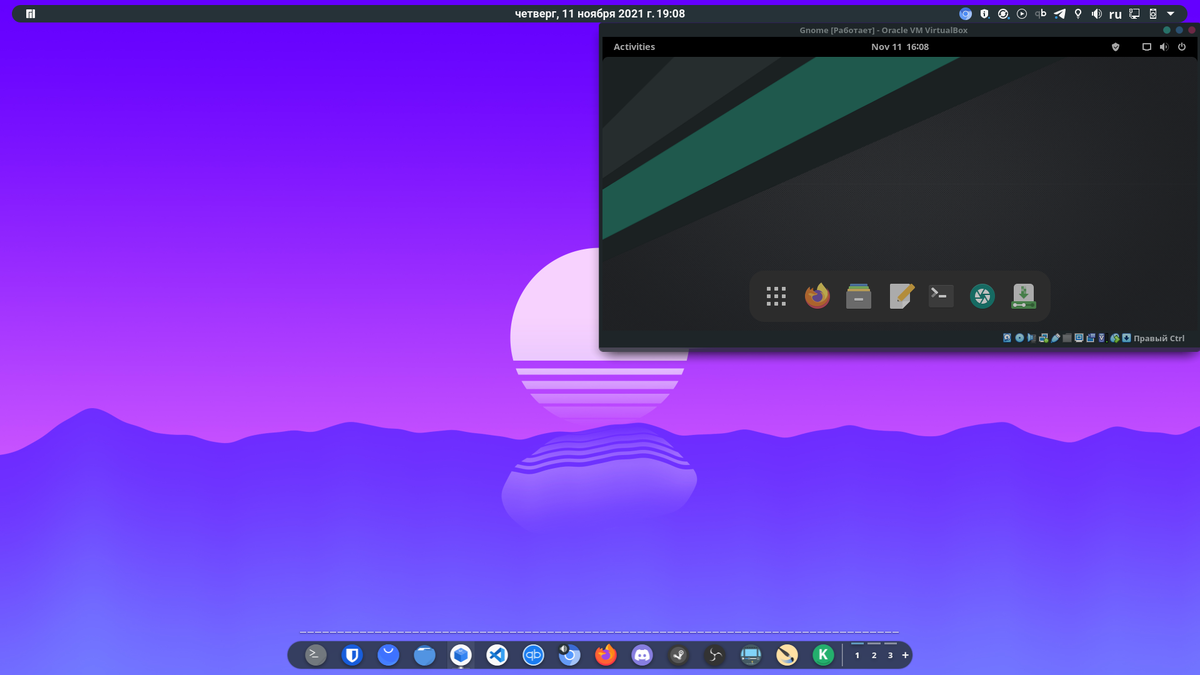Open the Files manager in guest dock

pos(859,296)
